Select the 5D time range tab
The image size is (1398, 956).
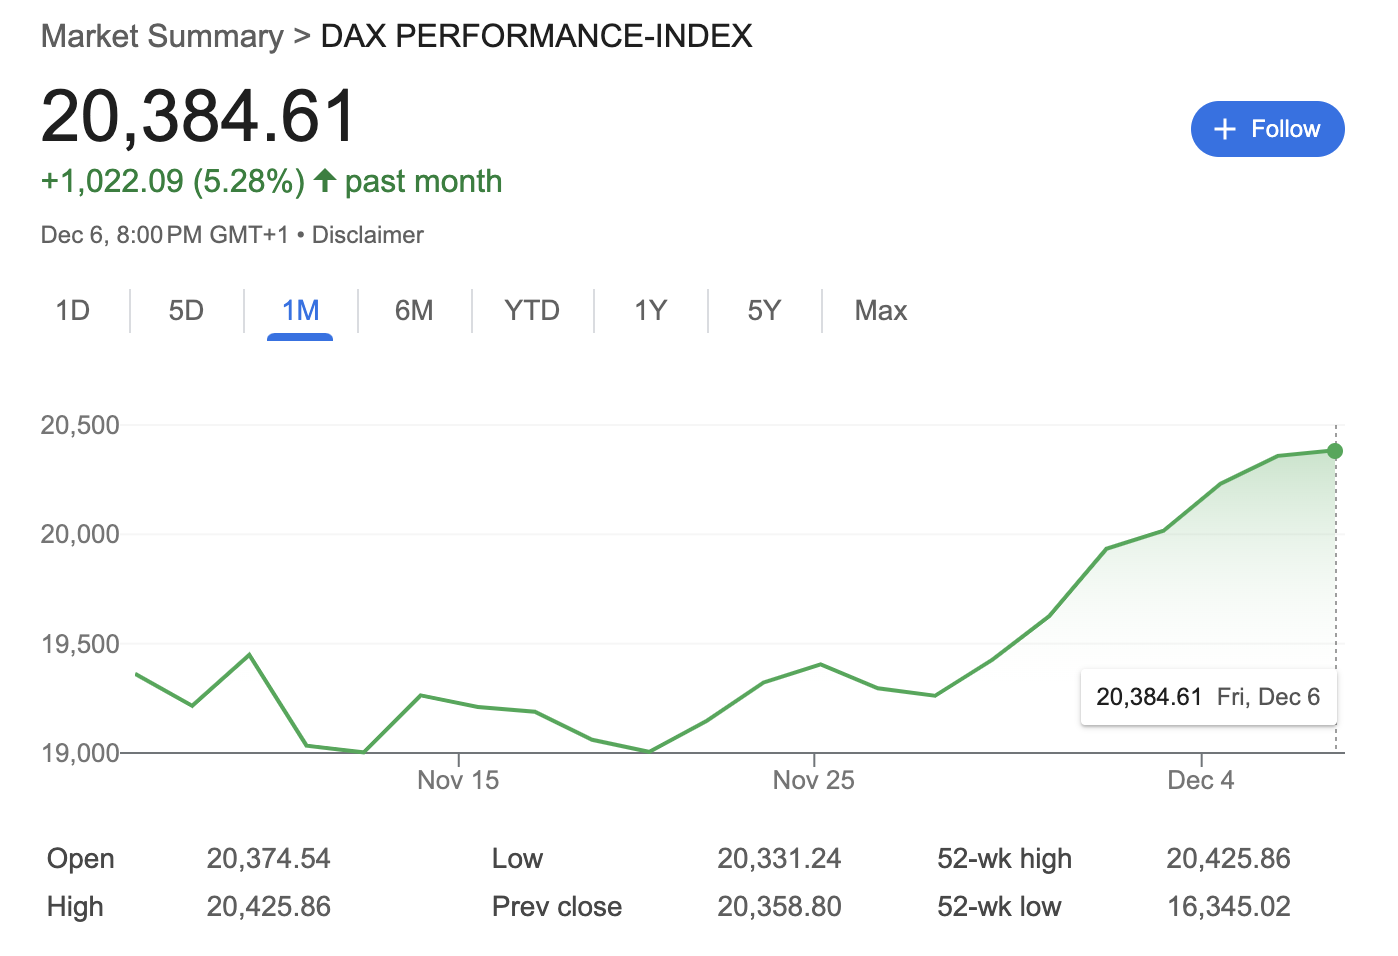(x=186, y=311)
